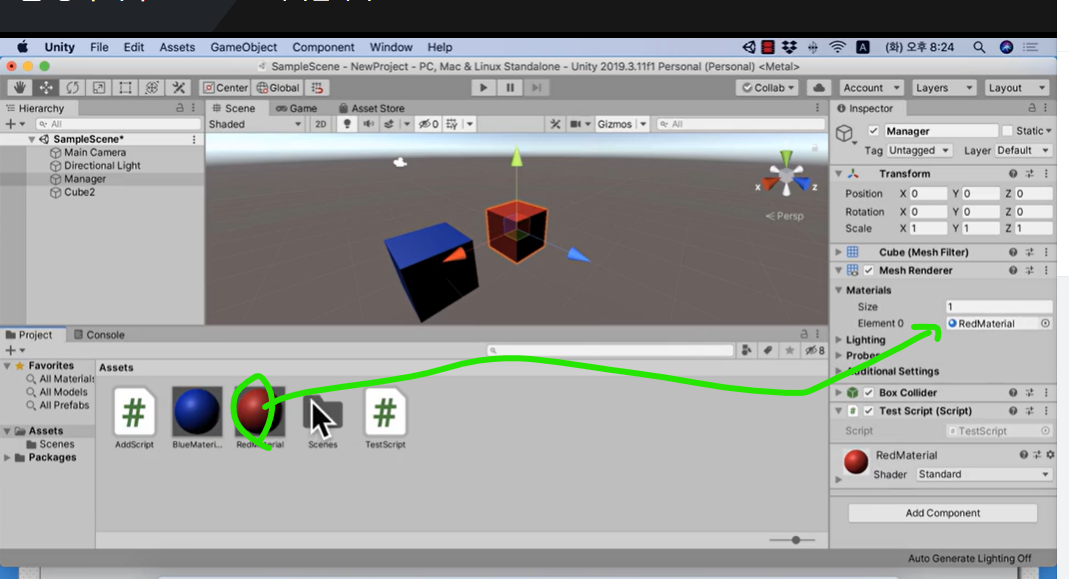
Task: Switch to the Game tab
Action: tap(297, 108)
